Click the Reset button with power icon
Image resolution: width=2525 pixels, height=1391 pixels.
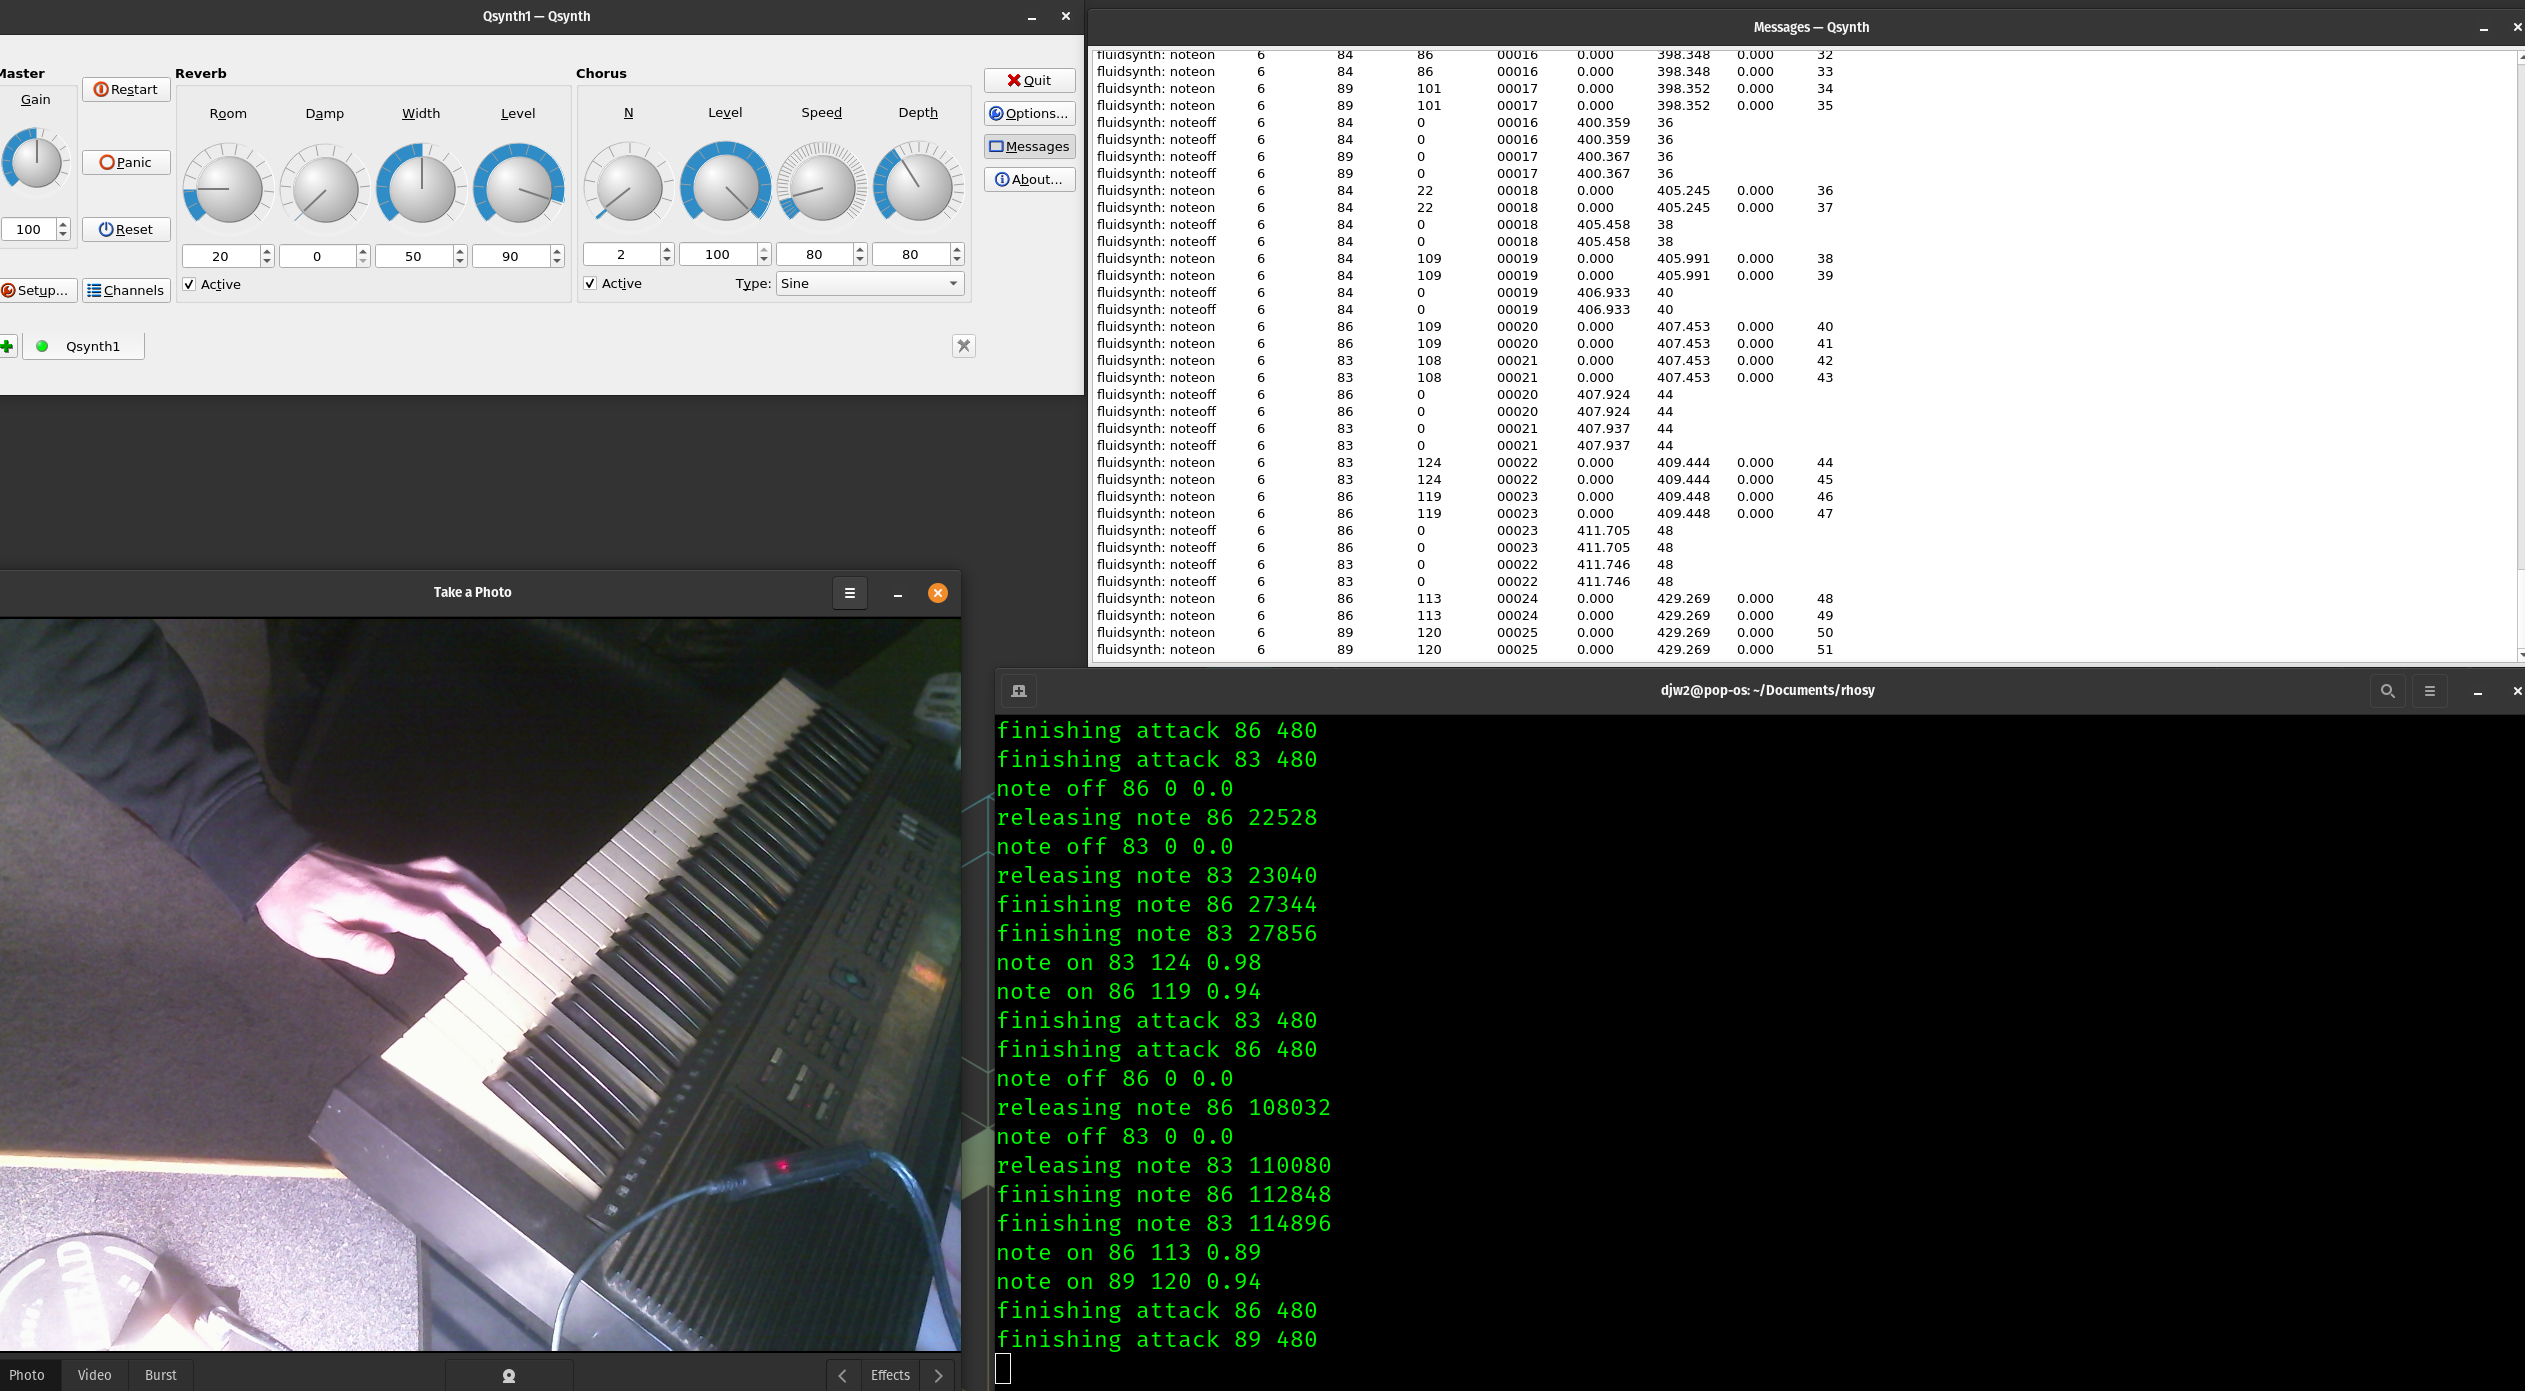coord(126,229)
